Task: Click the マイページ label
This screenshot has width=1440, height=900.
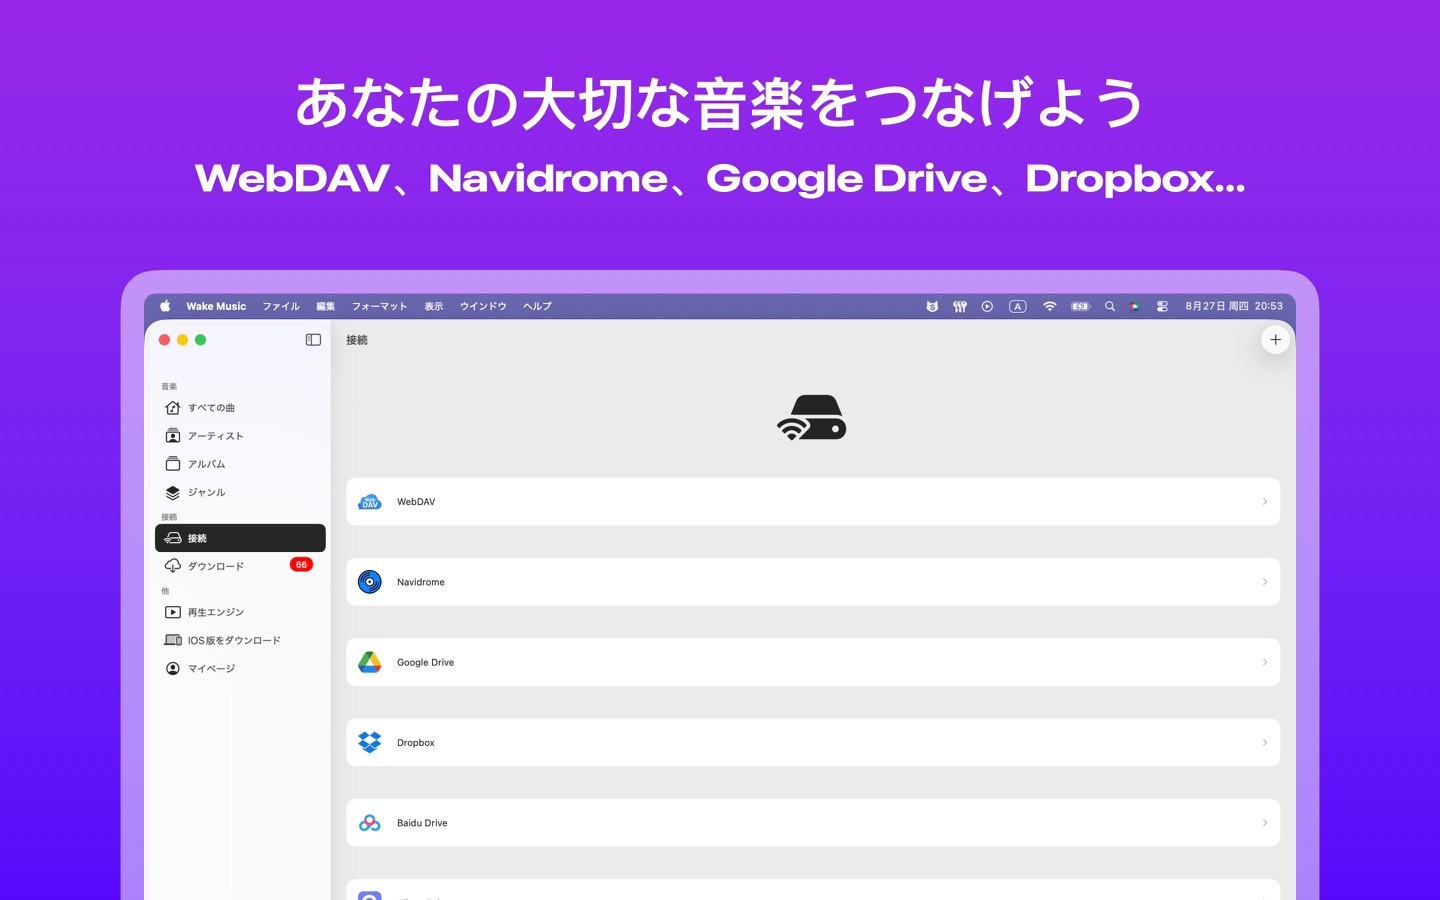Action: click(211, 668)
